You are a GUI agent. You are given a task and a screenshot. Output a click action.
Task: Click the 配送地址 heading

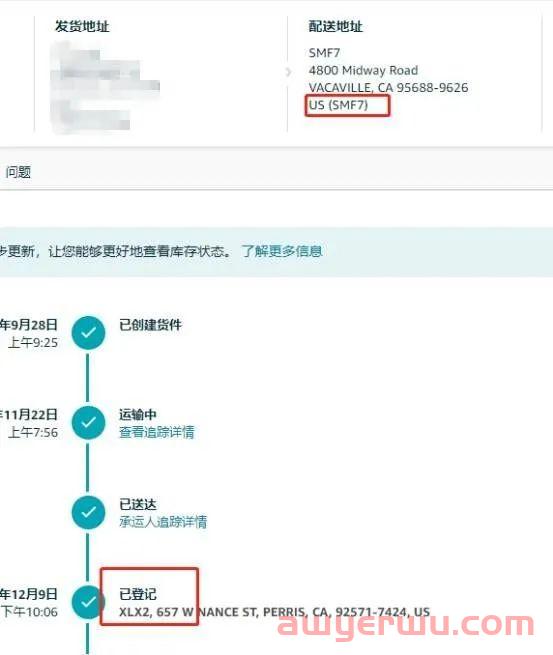[335, 26]
